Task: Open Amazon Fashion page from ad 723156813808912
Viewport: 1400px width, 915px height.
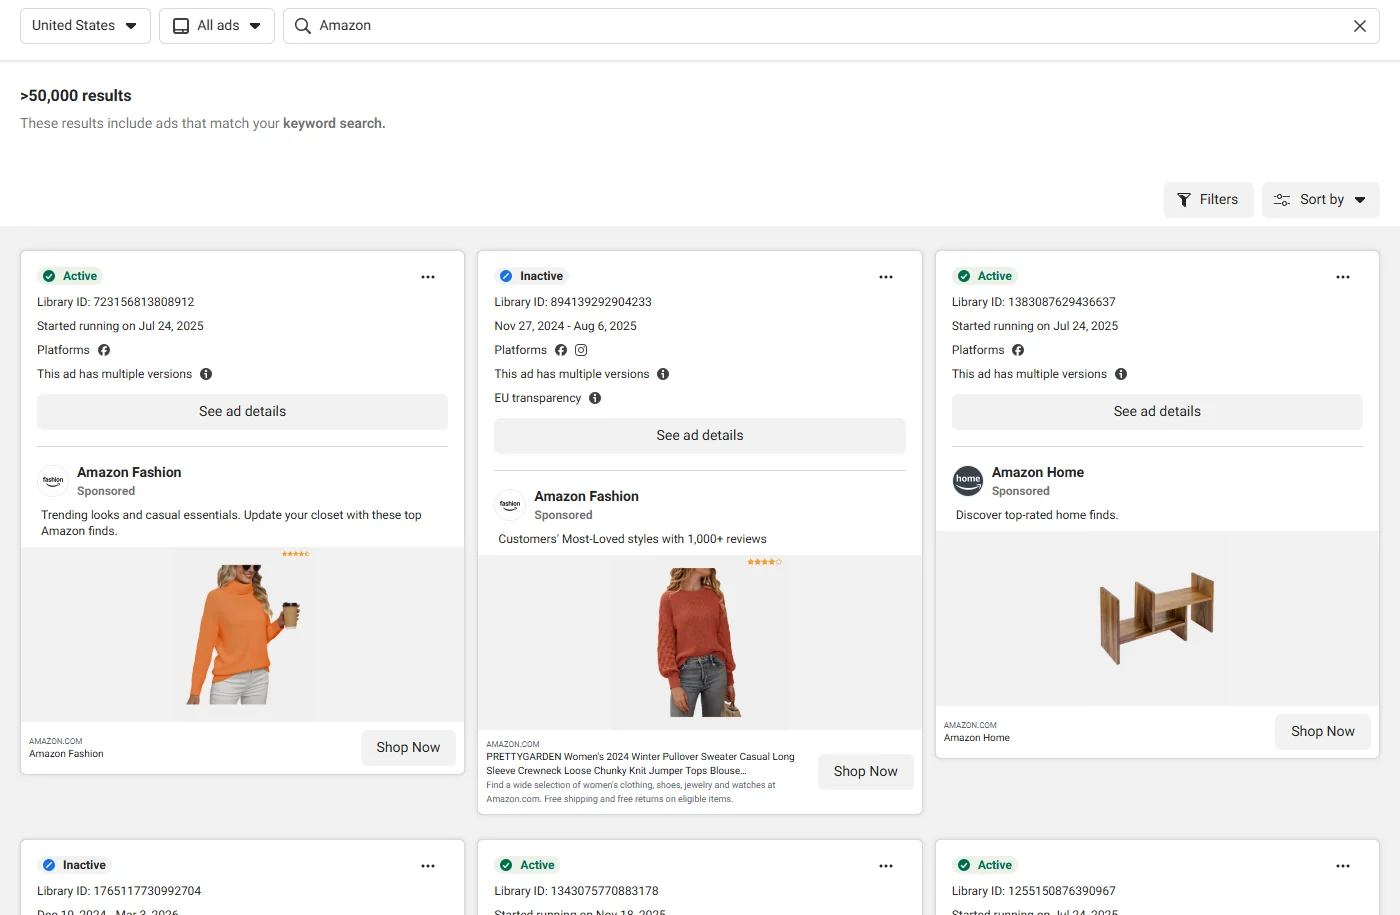Action: coord(129,472)
